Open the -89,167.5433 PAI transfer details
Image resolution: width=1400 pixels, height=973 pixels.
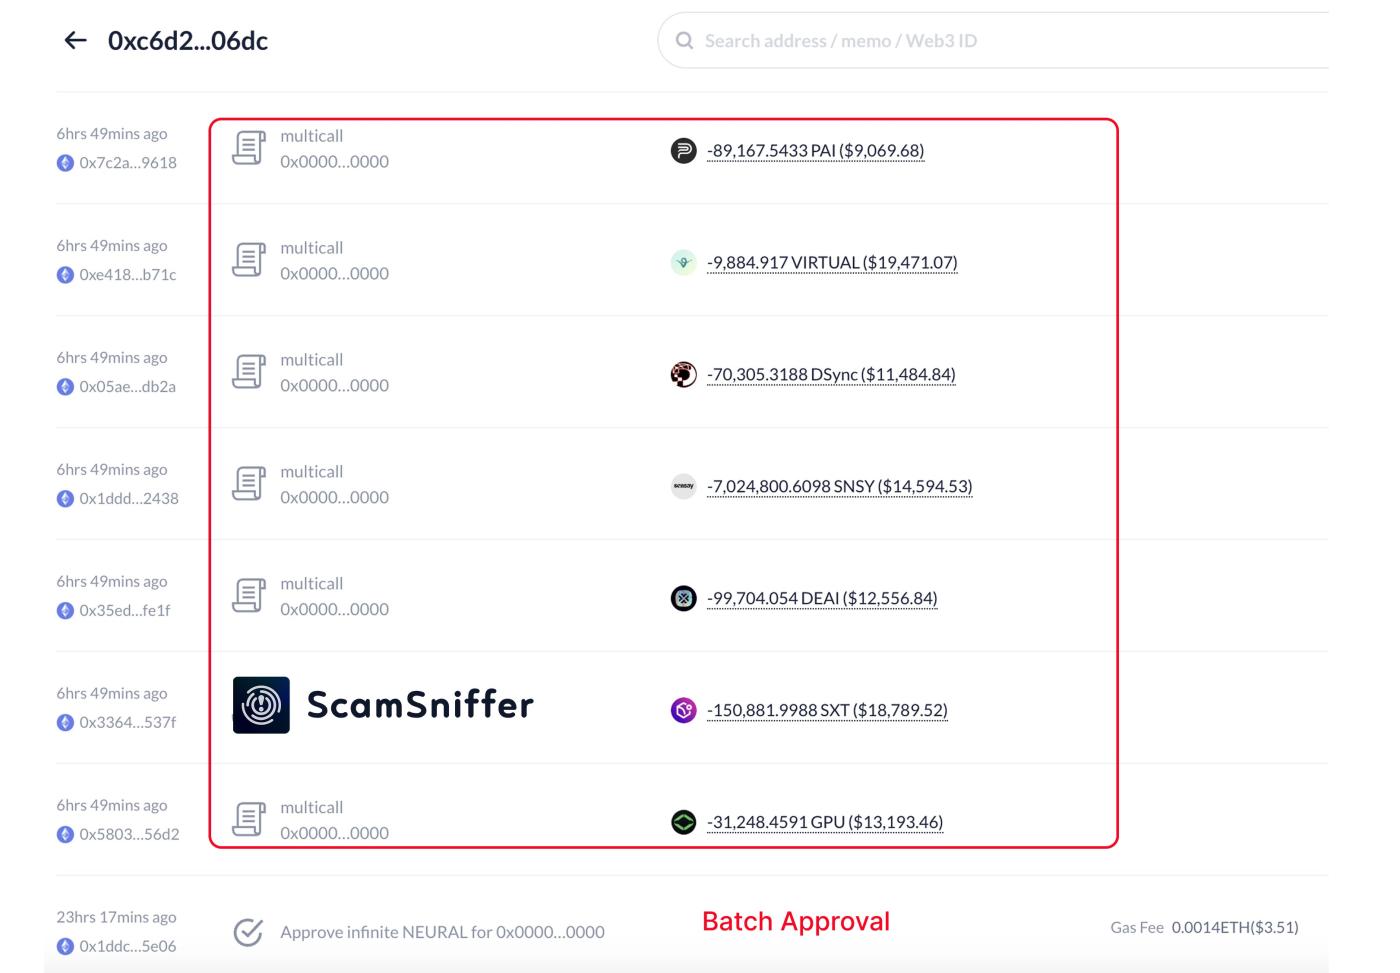pos(816,151)
